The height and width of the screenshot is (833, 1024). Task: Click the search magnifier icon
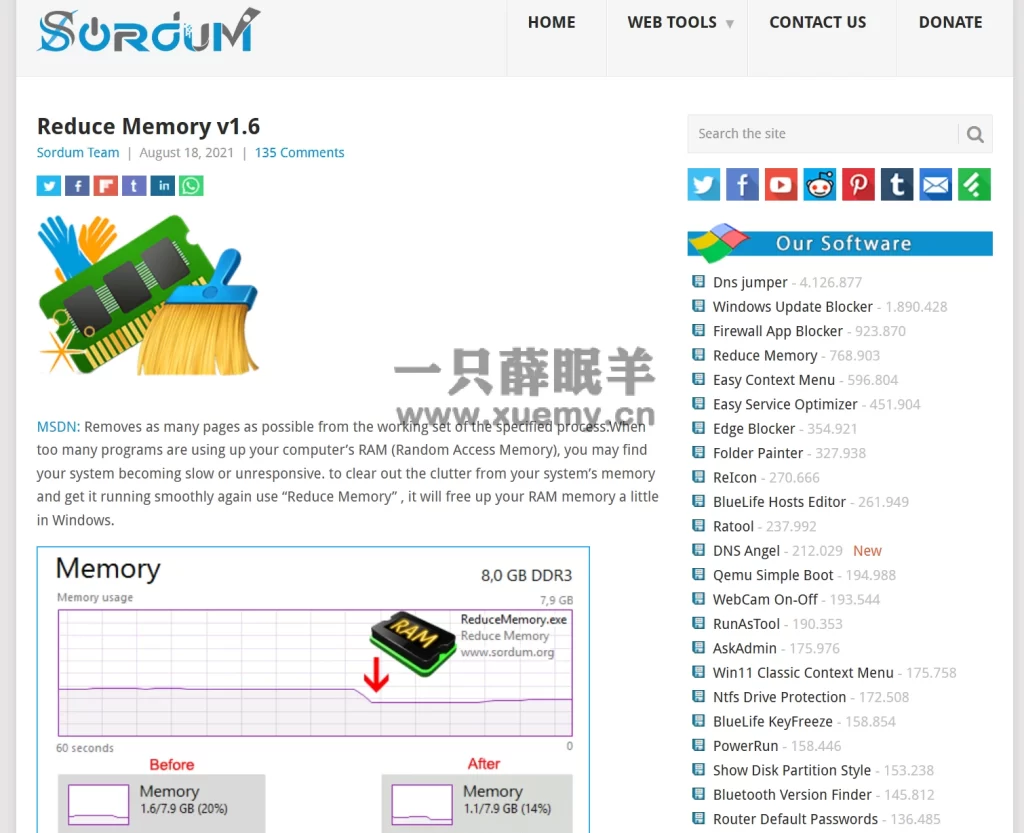(975, 134)
